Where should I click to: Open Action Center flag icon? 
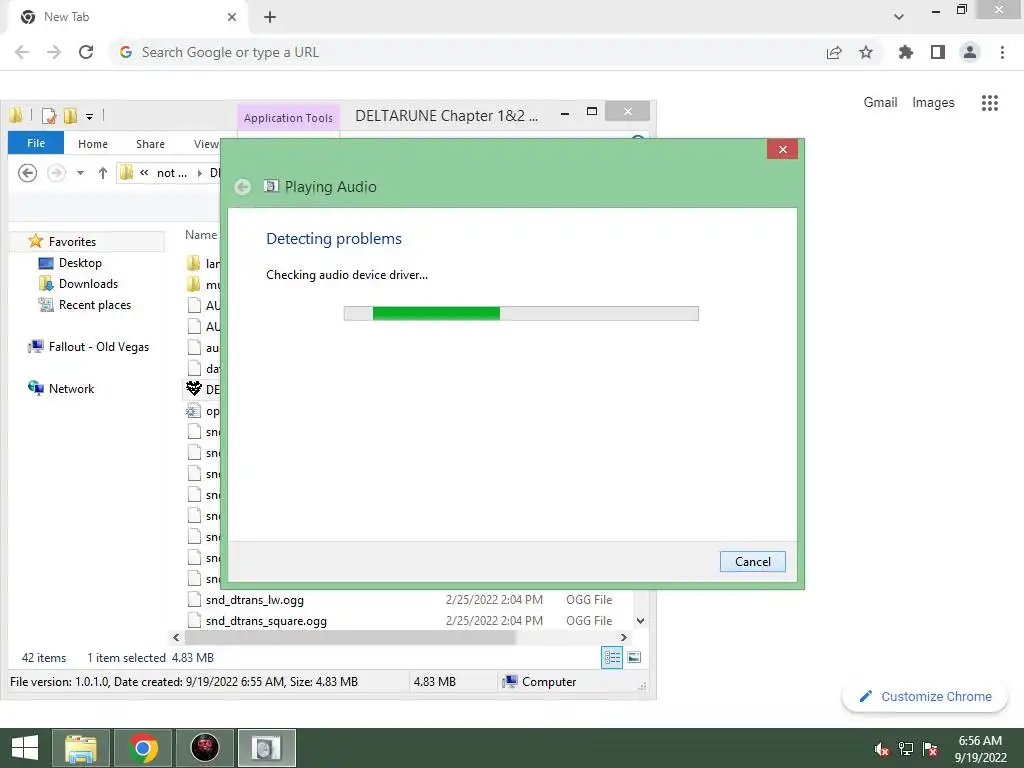930,749
